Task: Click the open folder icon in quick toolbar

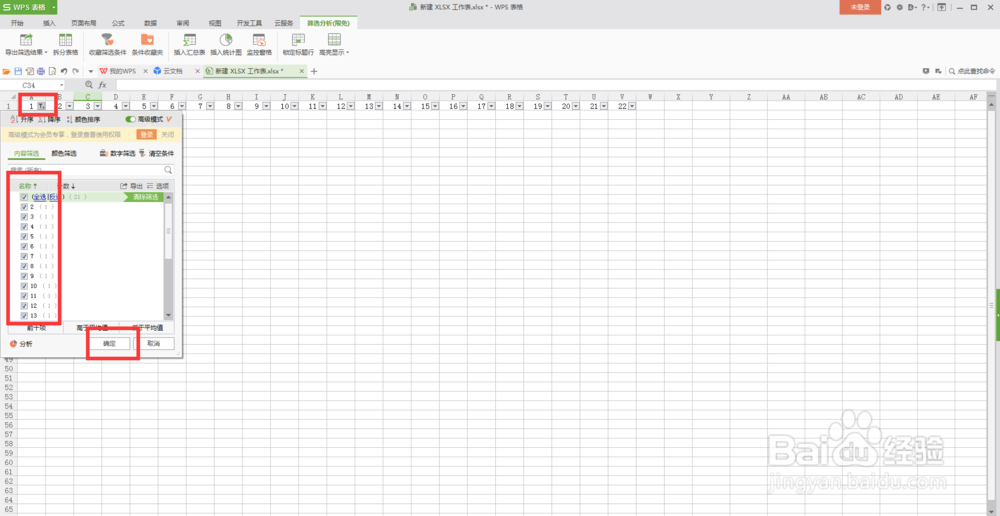Action: tap(6, 71)
